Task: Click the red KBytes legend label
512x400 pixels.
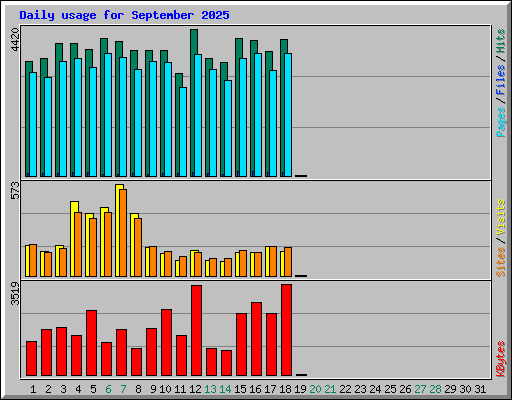Action: pos(501,359)
